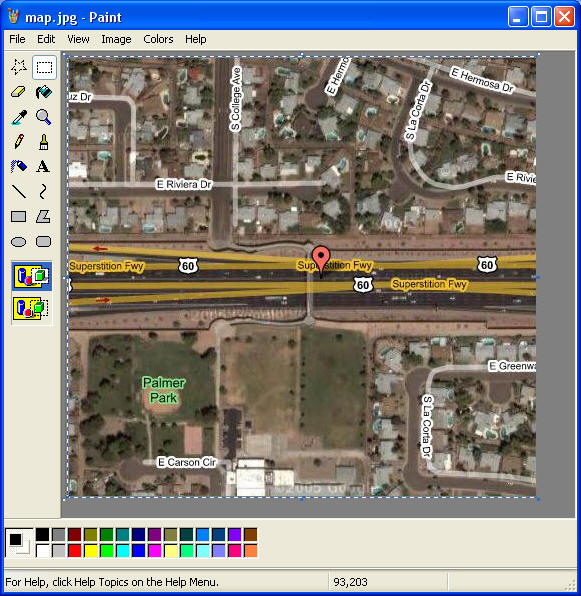
Task: Choose the Fill With Color bucket
Action: [44, 92]
